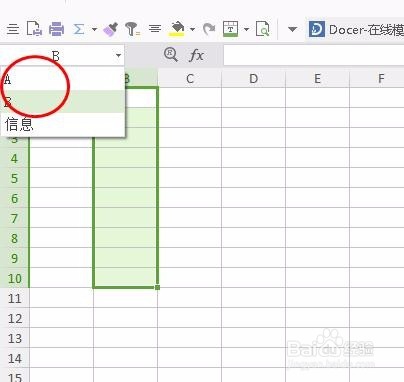Choose the 信息 name in the dropdown
This screenshot has height=382, width=404.
pos(63,124)
